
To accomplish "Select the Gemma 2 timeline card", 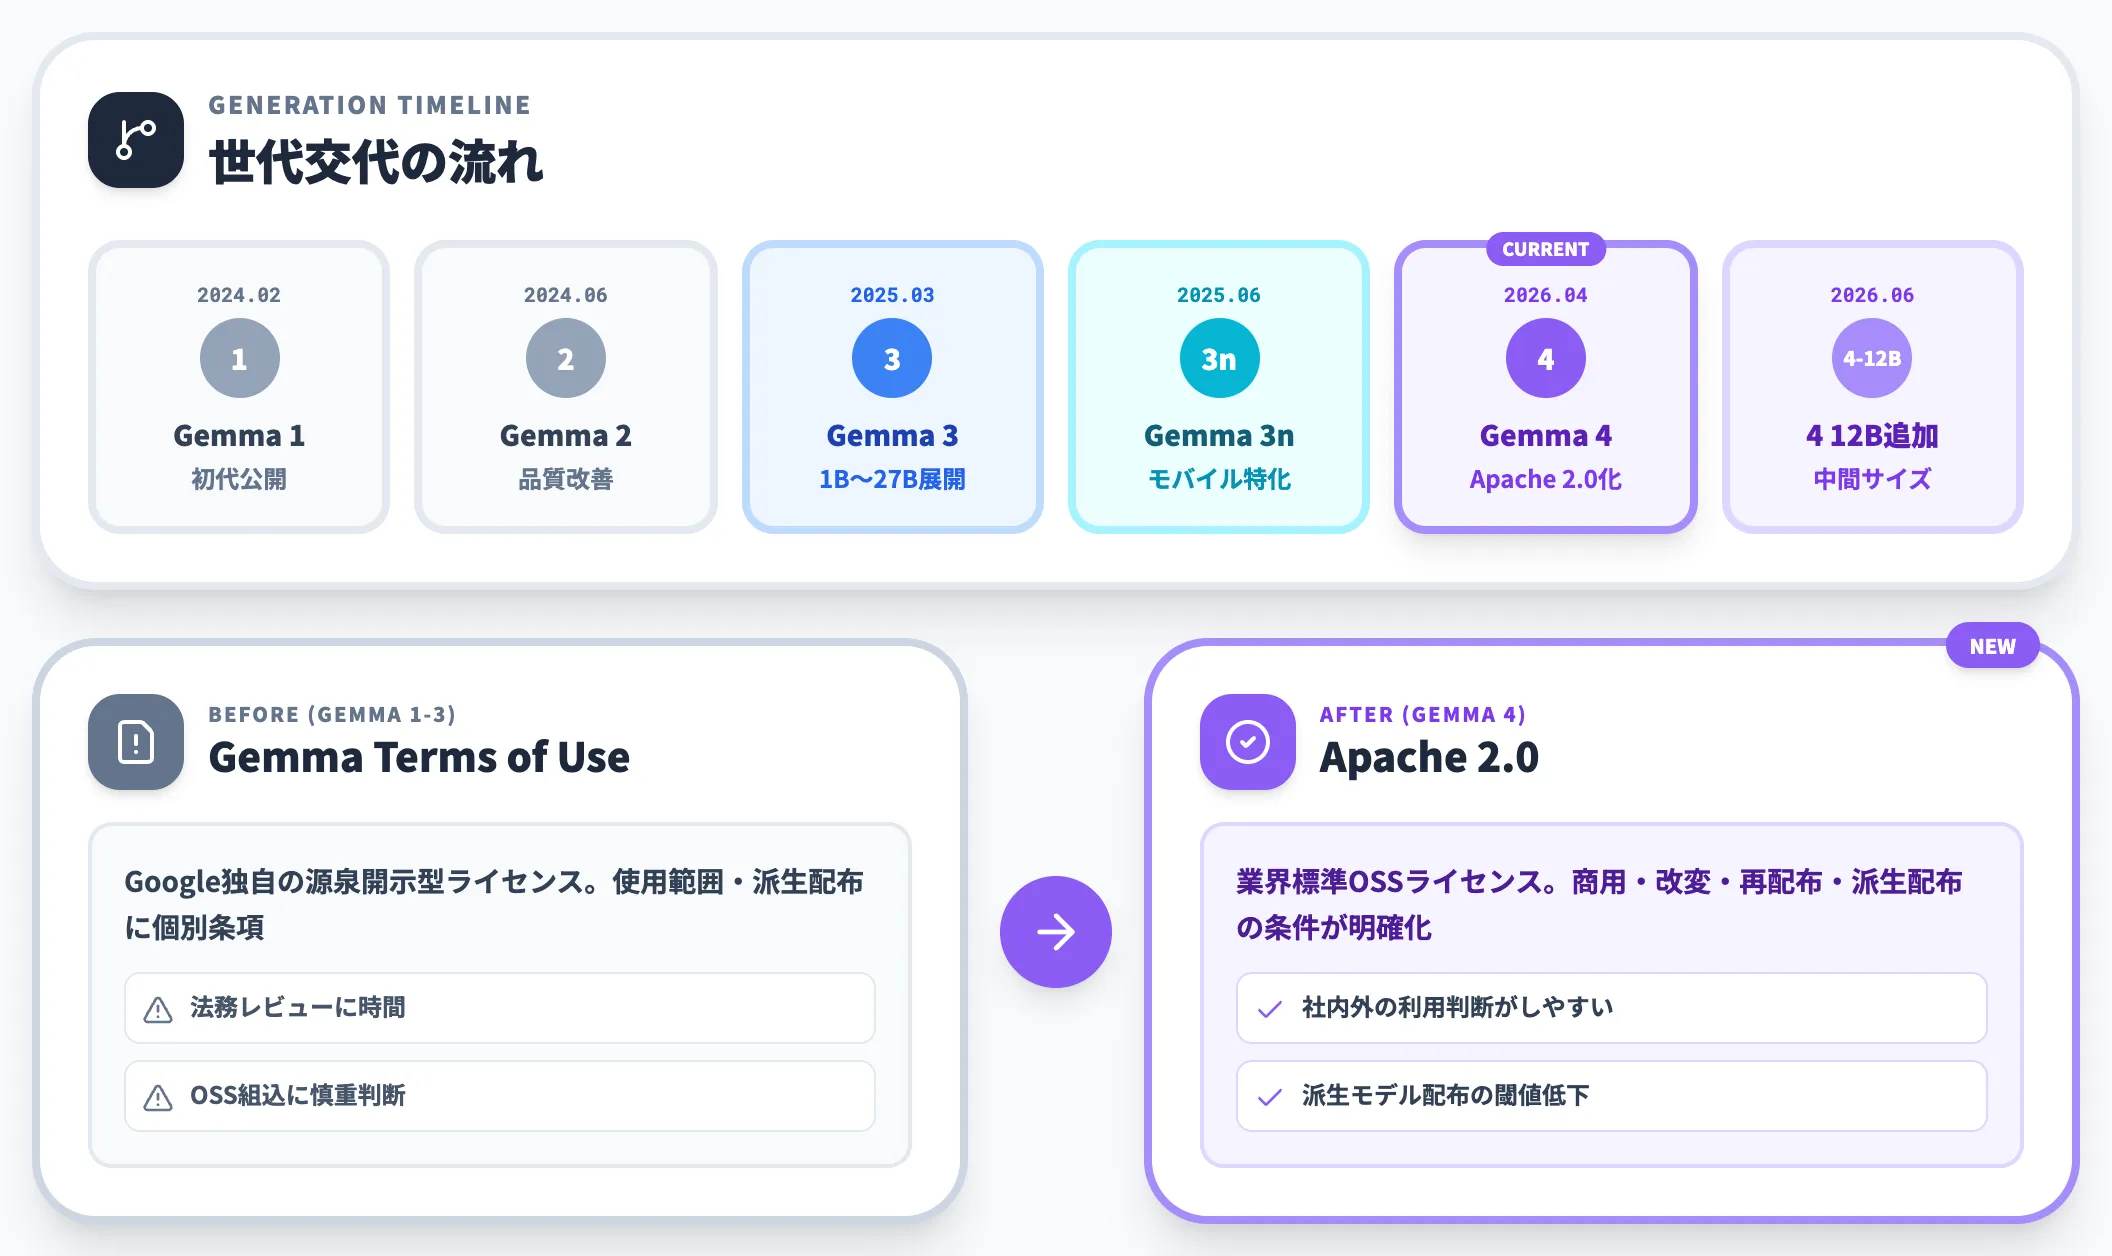I will pos(566,387).
